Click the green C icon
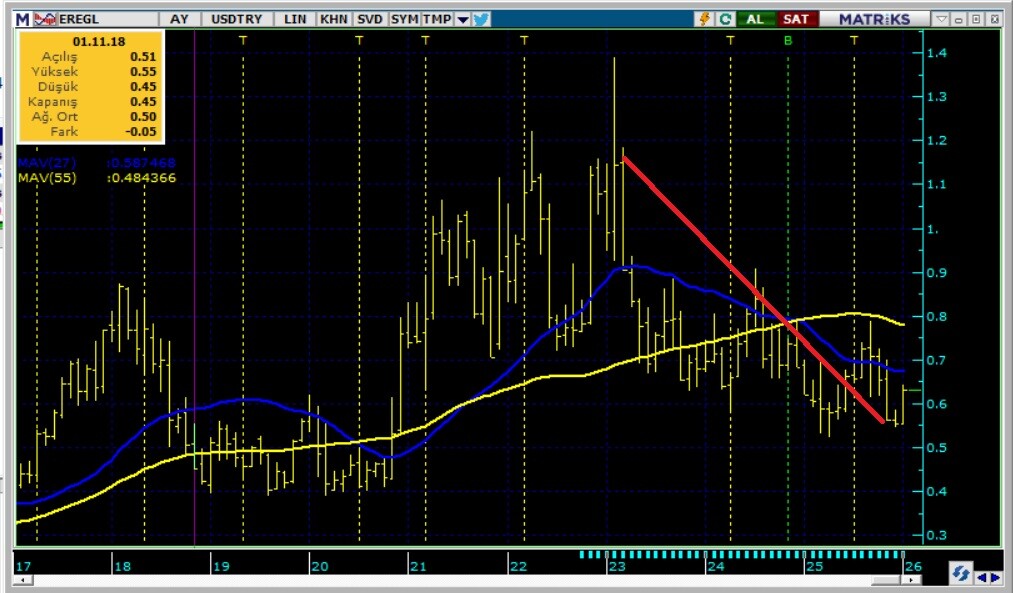 [724, 19]
